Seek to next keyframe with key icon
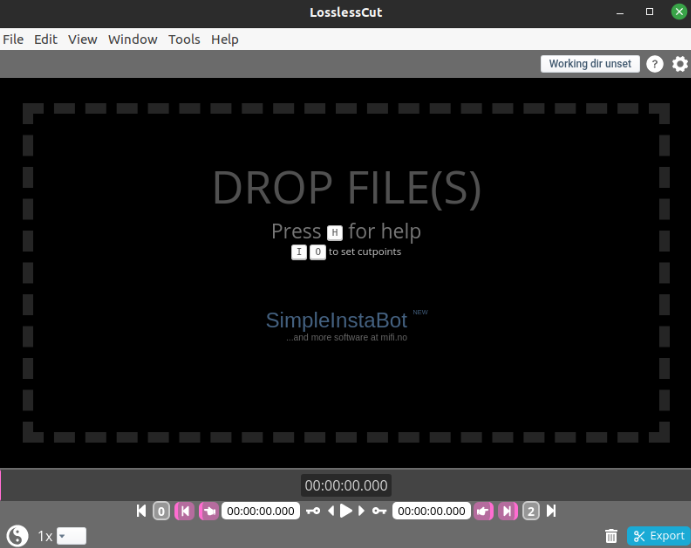Viewport: 691px width, 548px height. 379,511
